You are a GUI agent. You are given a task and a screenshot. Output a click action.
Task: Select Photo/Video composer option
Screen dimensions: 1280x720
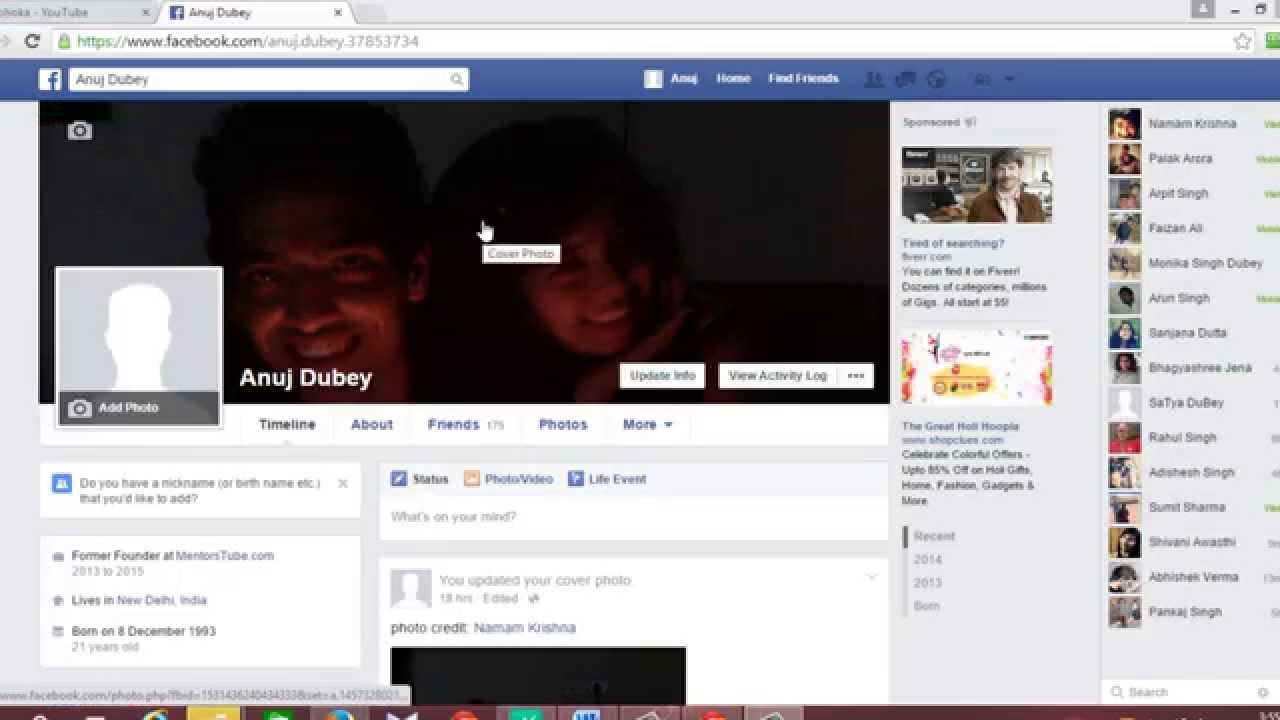(508, 479)
